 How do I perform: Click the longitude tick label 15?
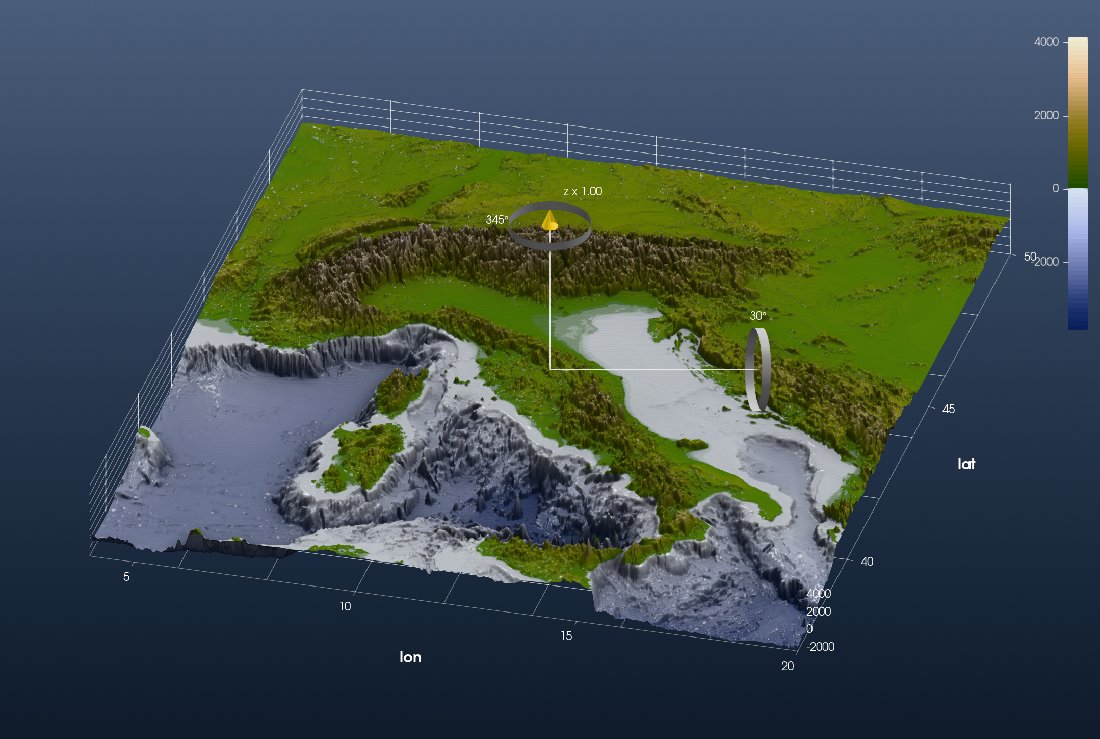click(x=565, y=636)
